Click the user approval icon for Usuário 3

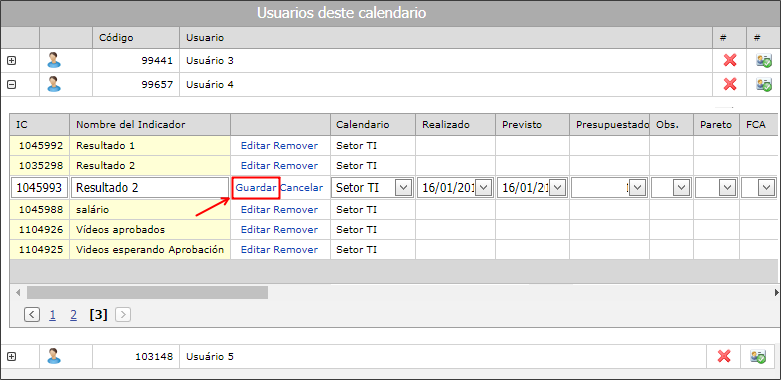point(764,61)
